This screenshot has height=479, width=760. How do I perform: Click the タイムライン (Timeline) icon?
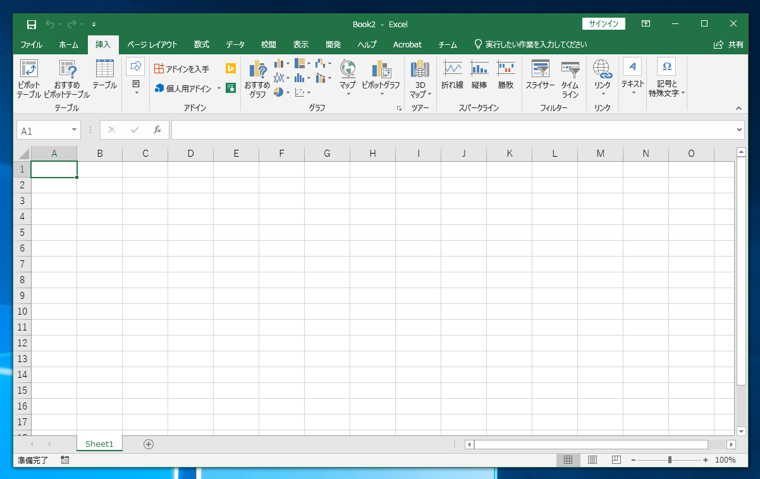(569, 76)
